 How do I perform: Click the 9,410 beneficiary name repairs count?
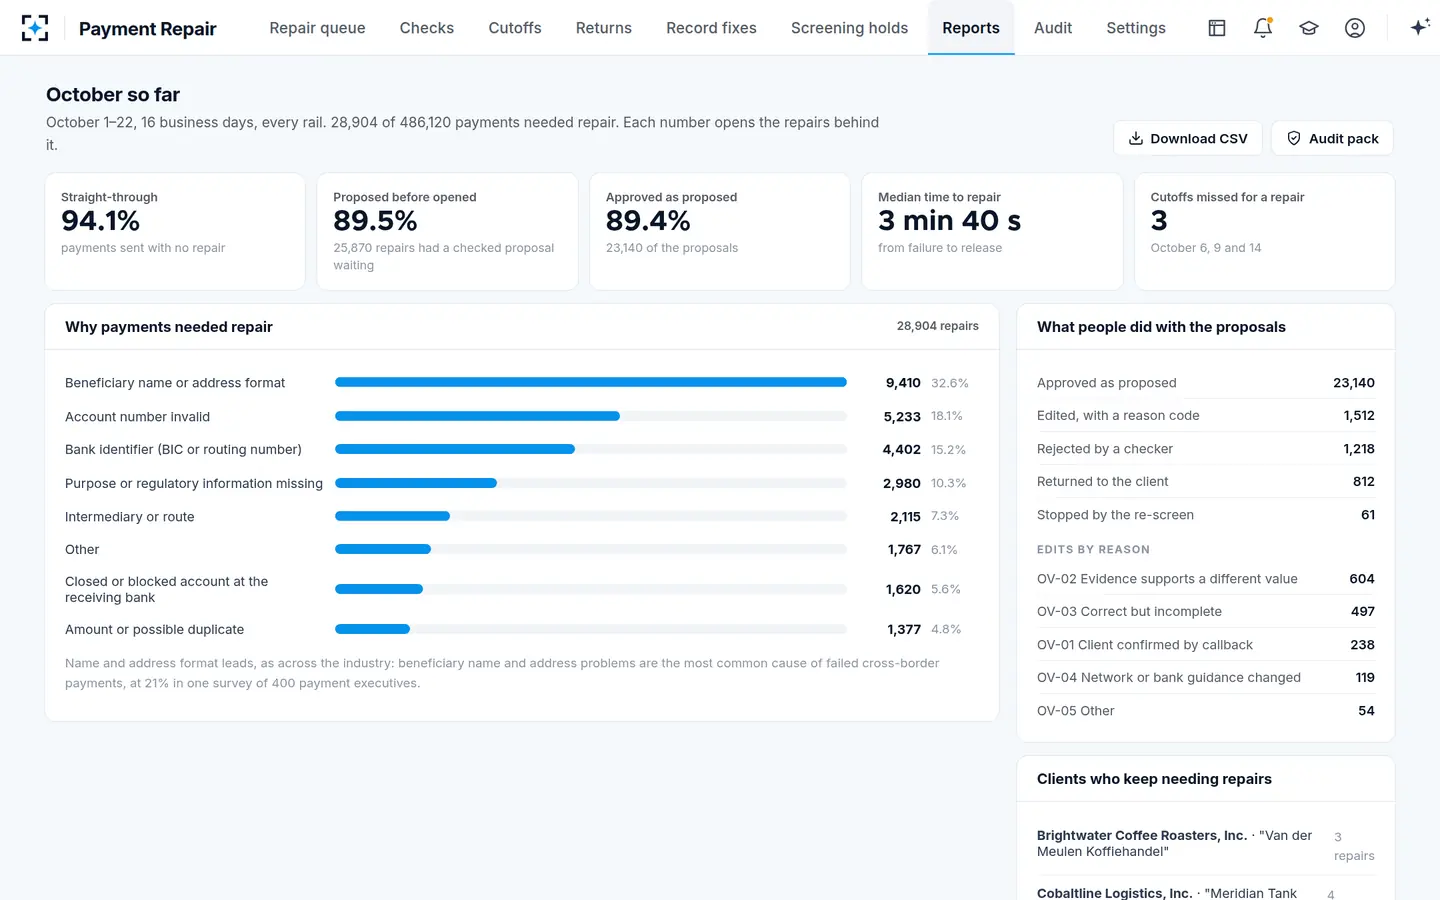coord(903,383)
